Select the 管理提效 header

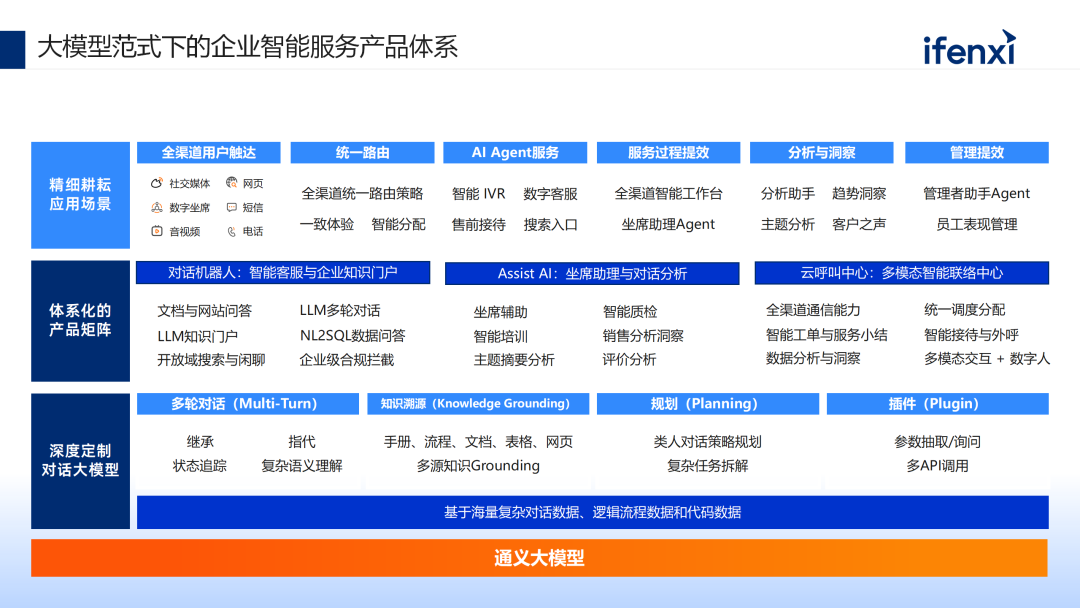[x=977, y=153]
